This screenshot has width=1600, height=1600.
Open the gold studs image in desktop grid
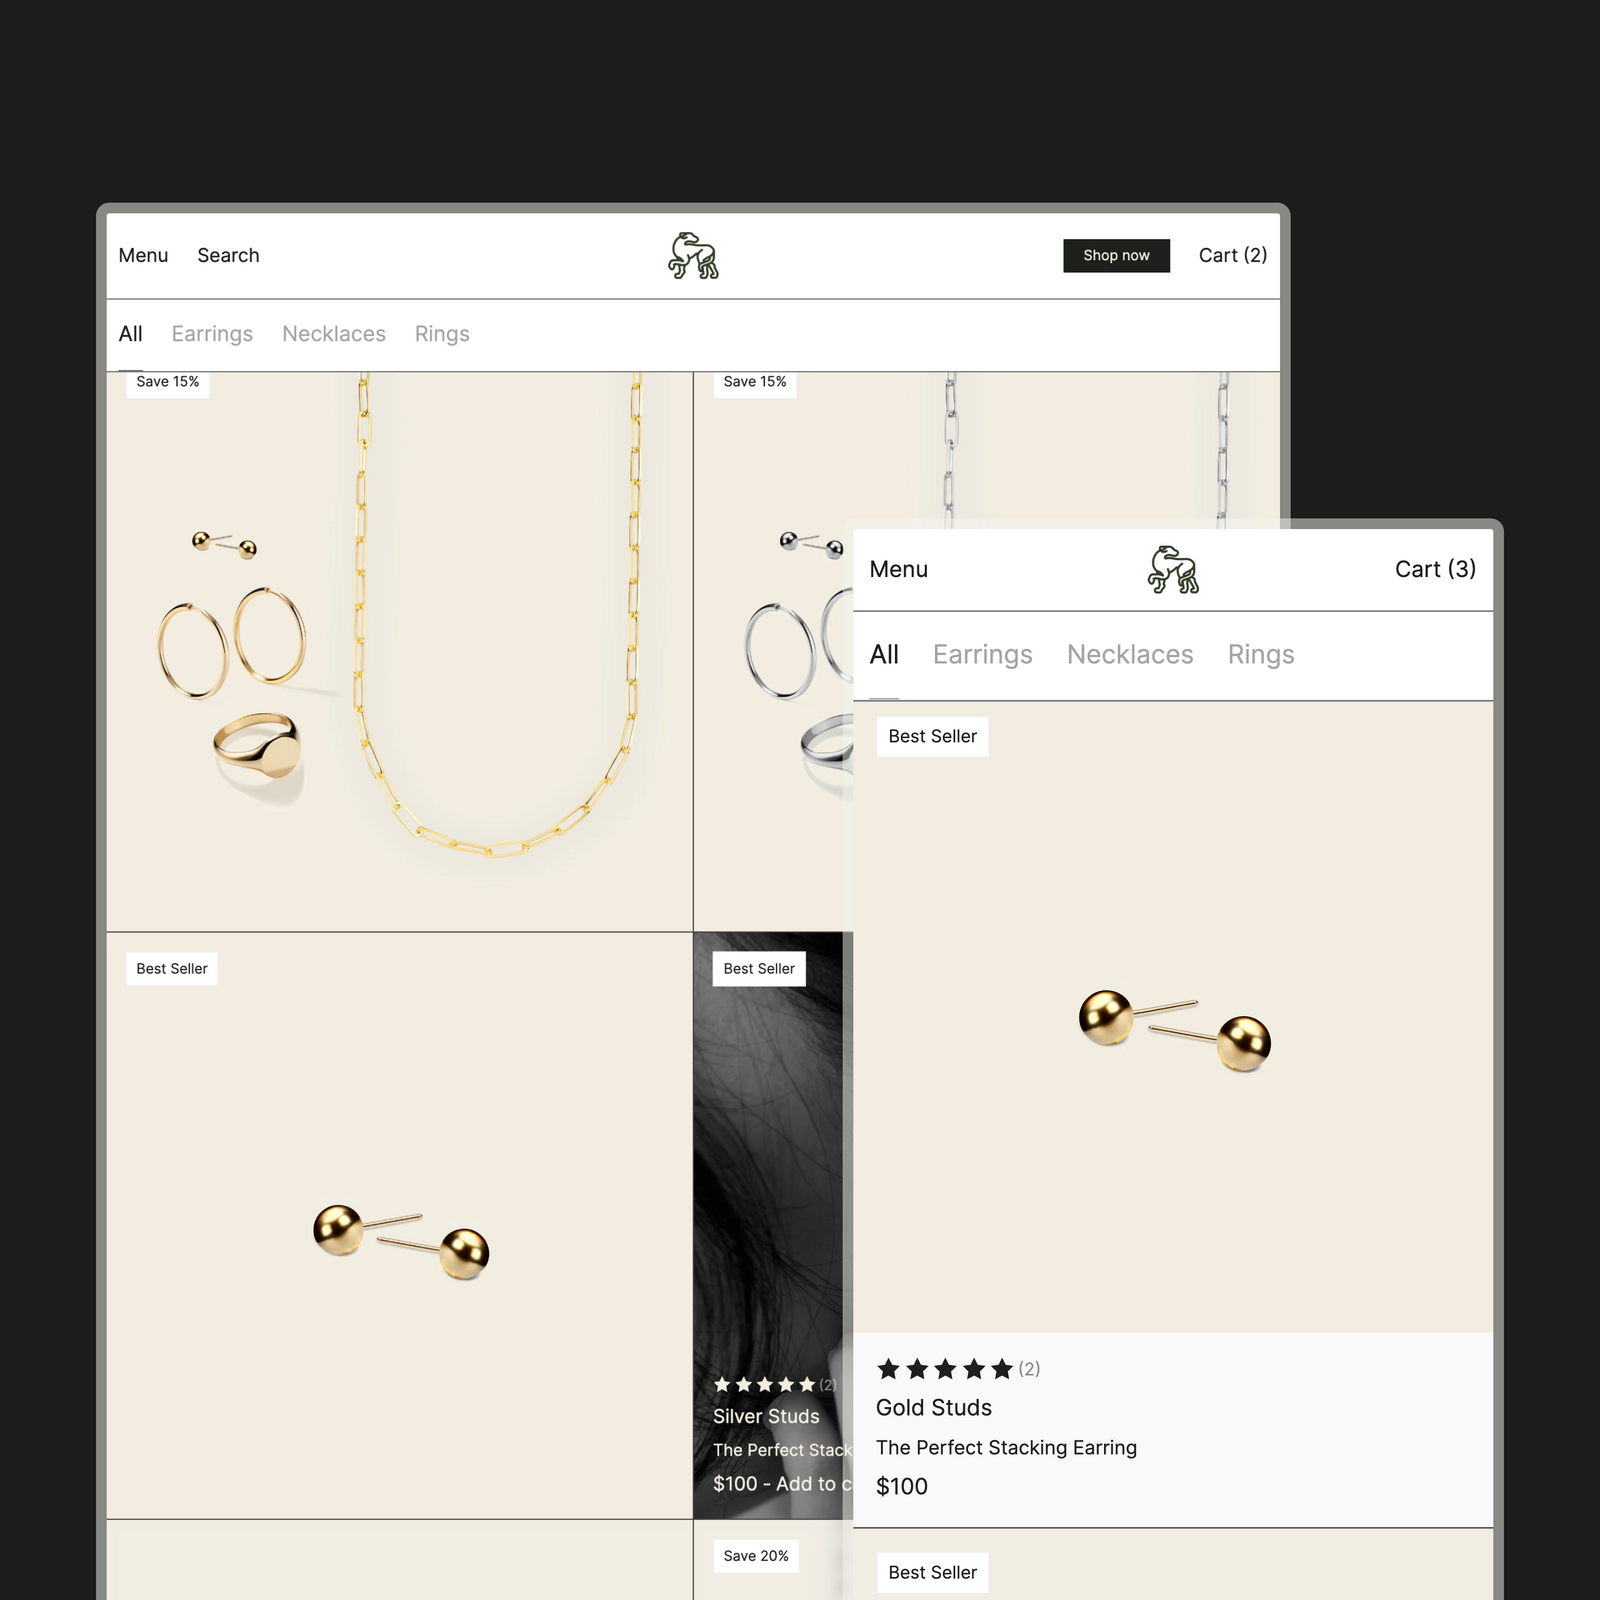[x=400, y=1226]
